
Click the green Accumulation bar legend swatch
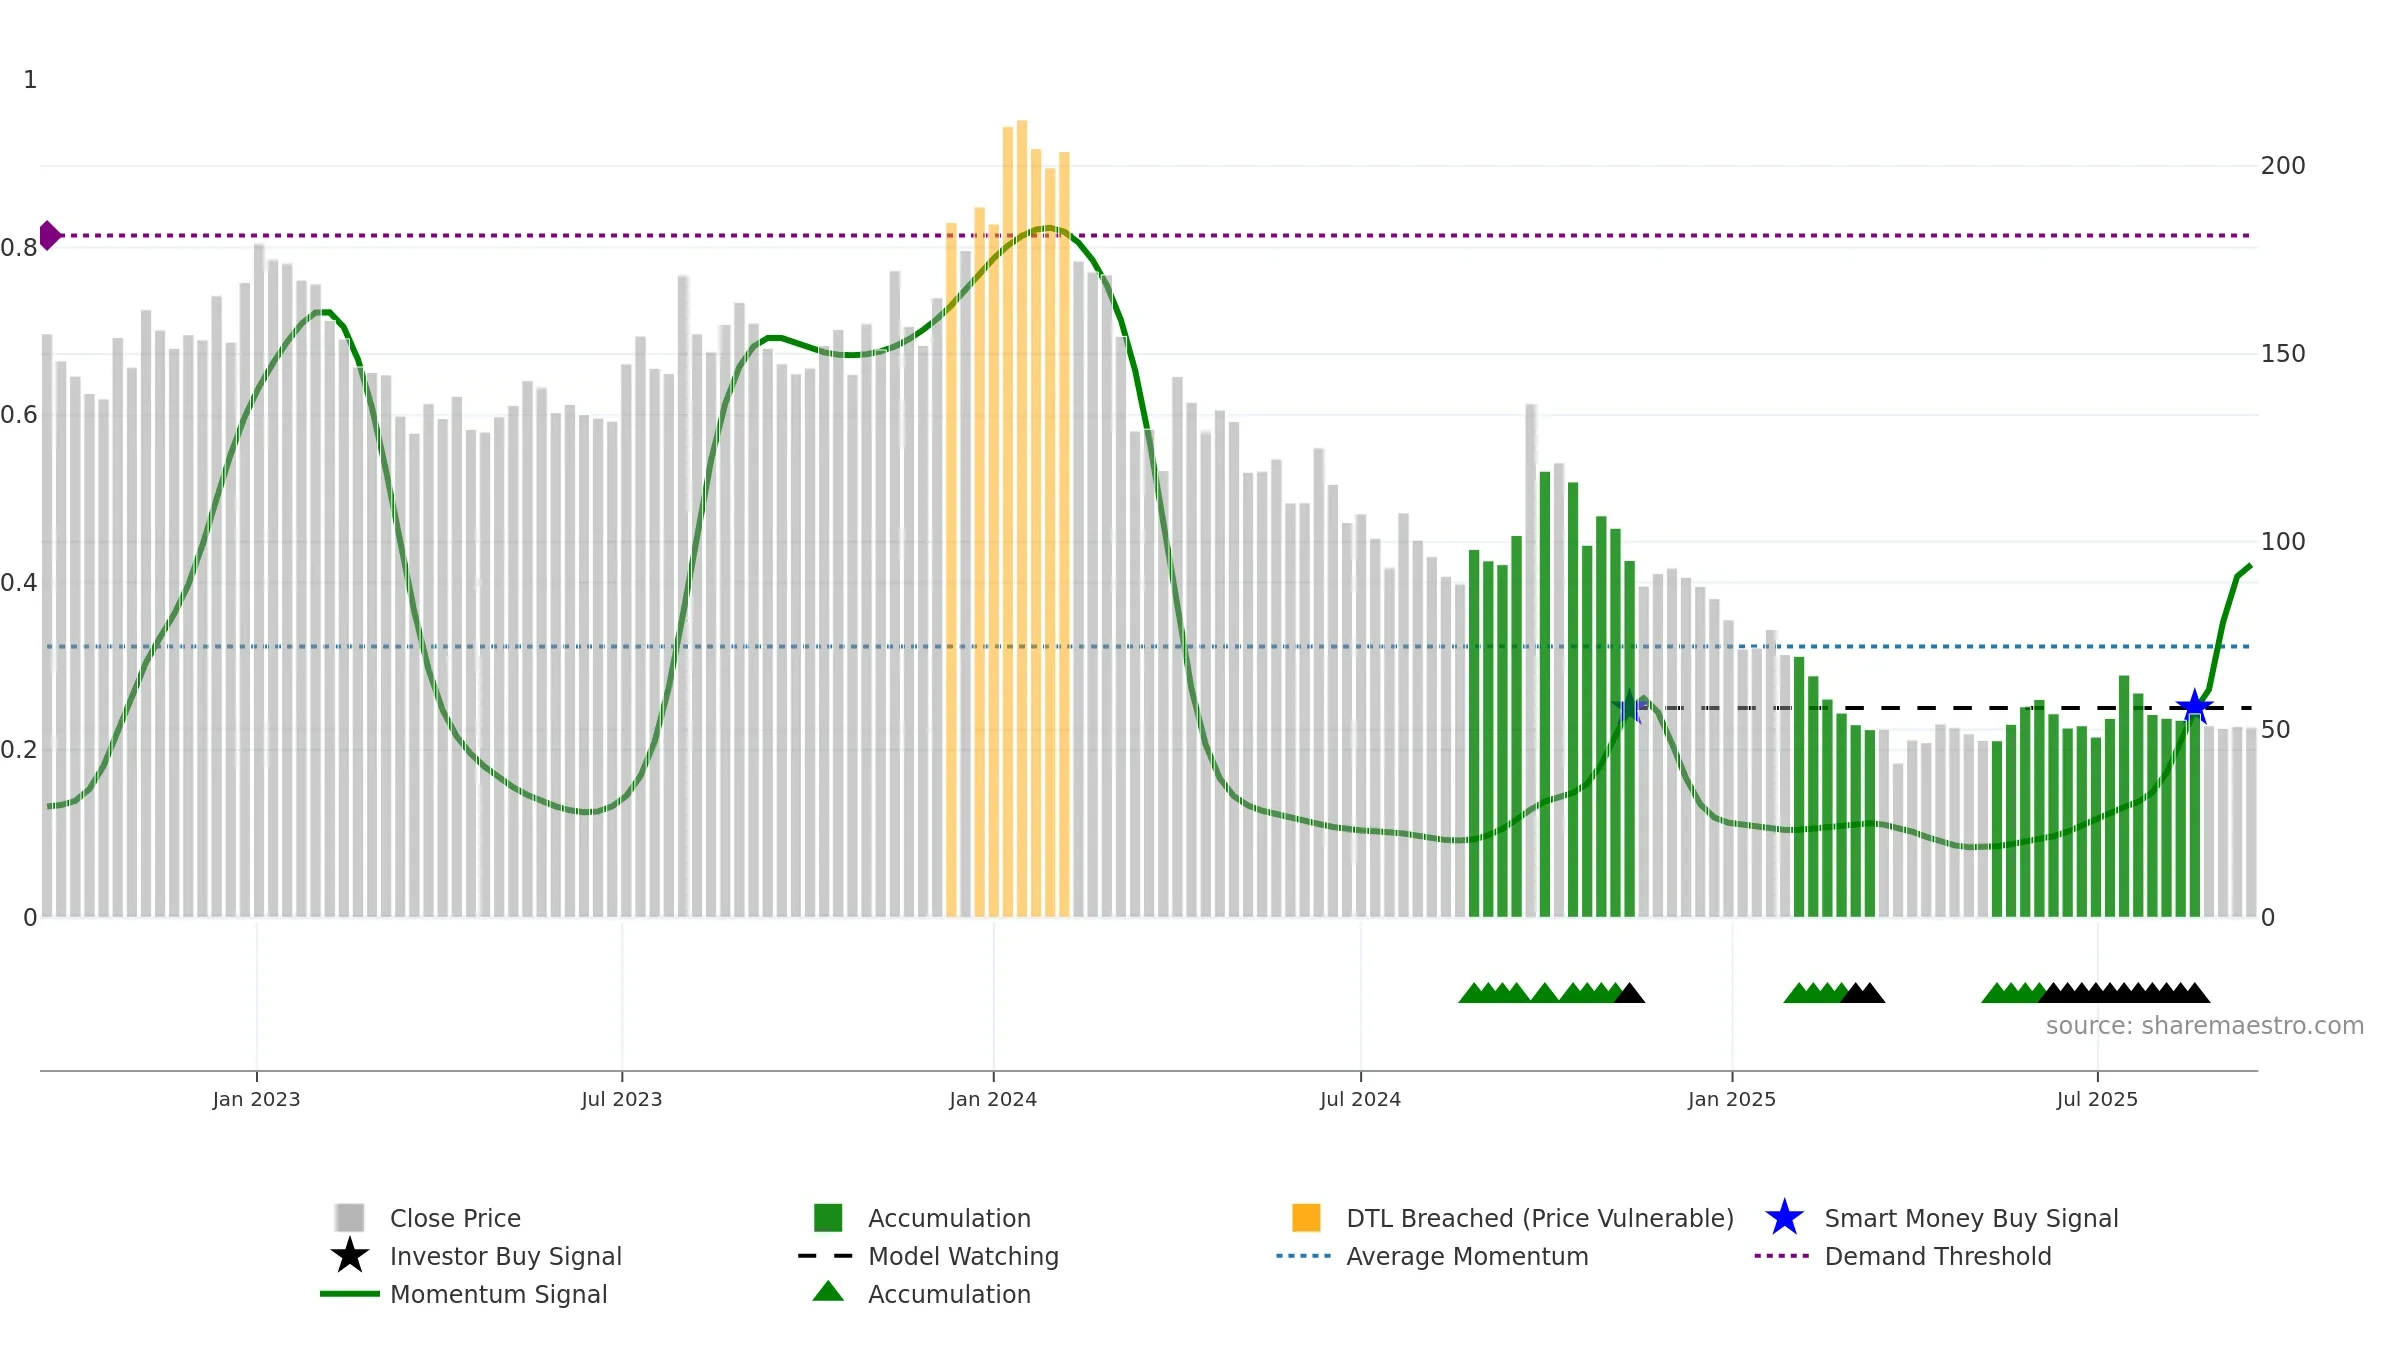(828, 1217)
